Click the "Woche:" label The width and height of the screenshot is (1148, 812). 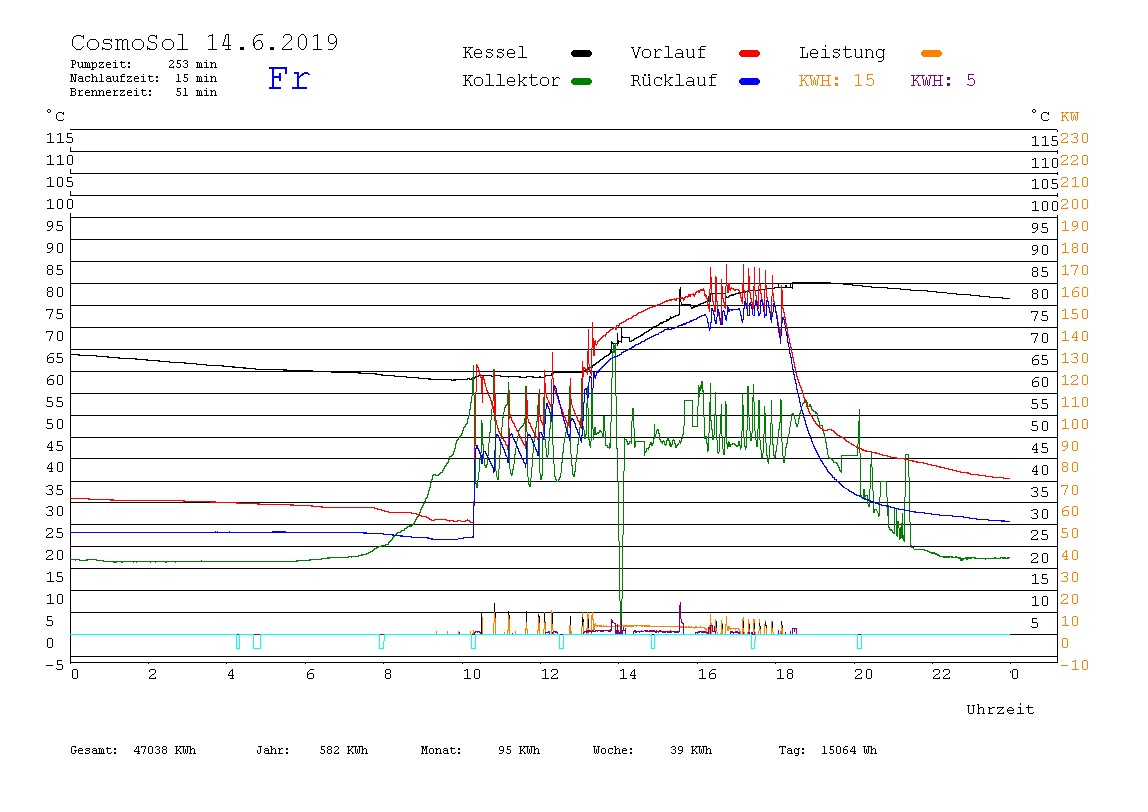click(613, 750)
